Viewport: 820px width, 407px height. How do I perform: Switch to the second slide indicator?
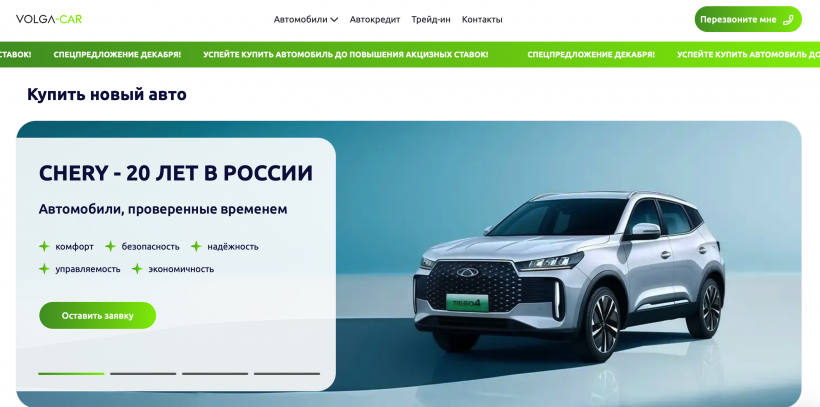143,374
